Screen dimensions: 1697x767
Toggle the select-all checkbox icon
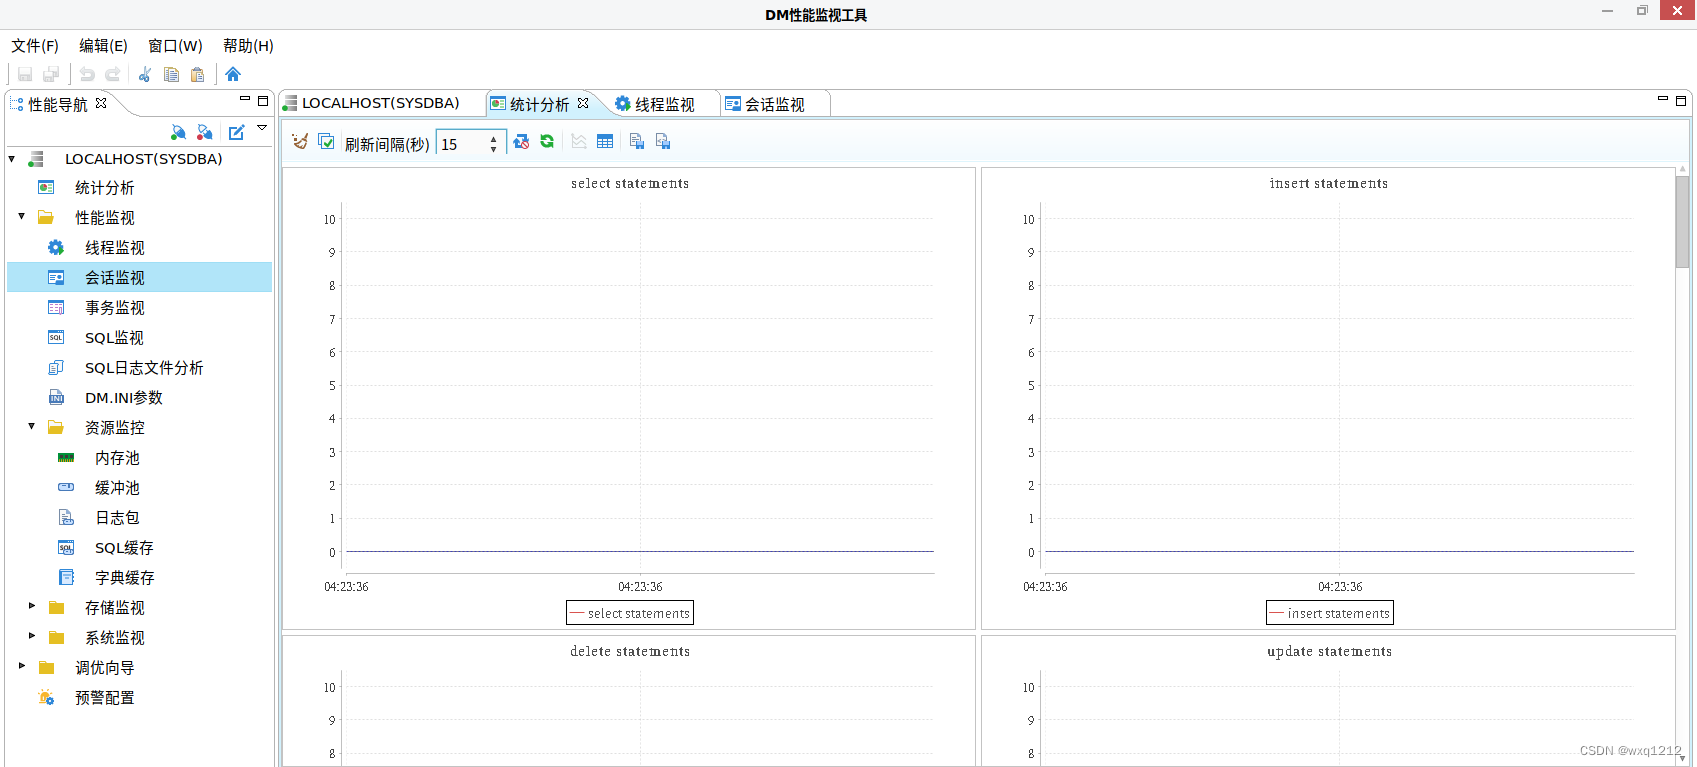pos(326,142)
